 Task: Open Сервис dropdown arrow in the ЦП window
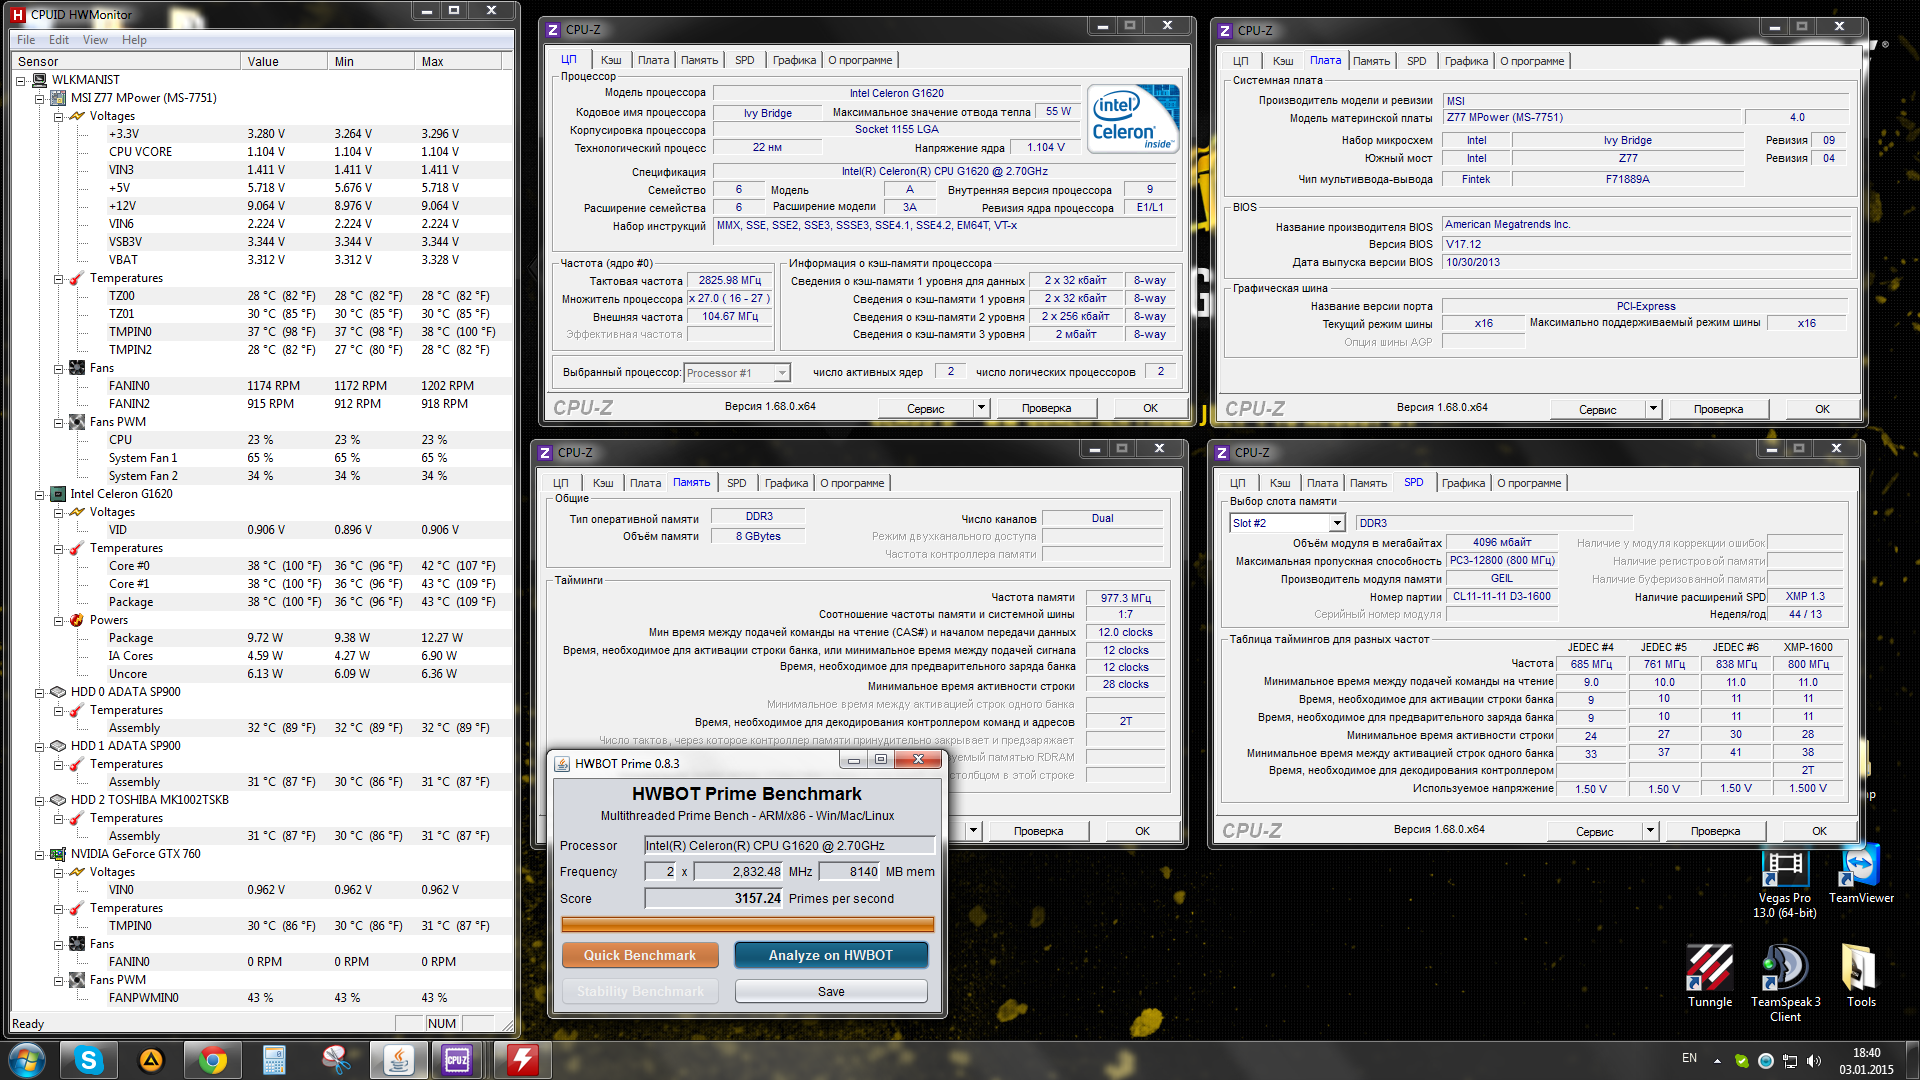click(981, 408)
